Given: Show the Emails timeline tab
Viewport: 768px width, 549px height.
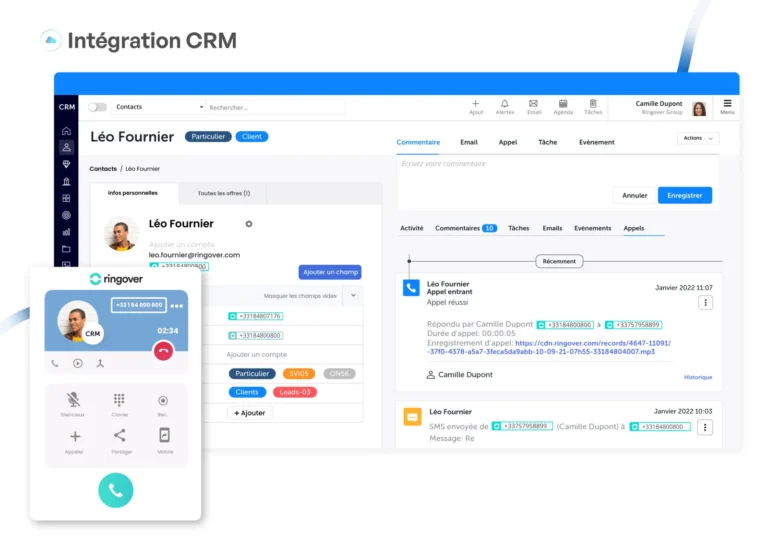Looking at the screenshot, I should coord(552,228).
